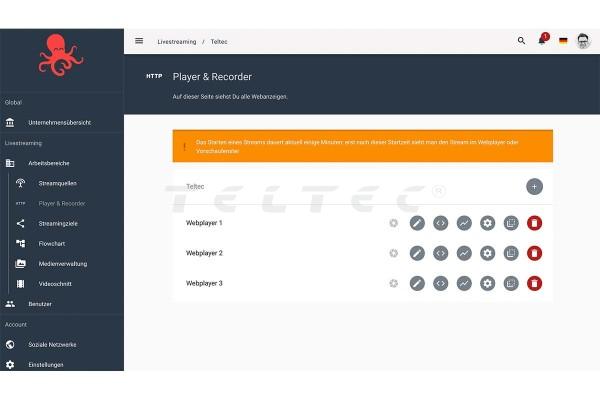Open the user profile avatar menu
600x400 pixels.
[583, 41]
